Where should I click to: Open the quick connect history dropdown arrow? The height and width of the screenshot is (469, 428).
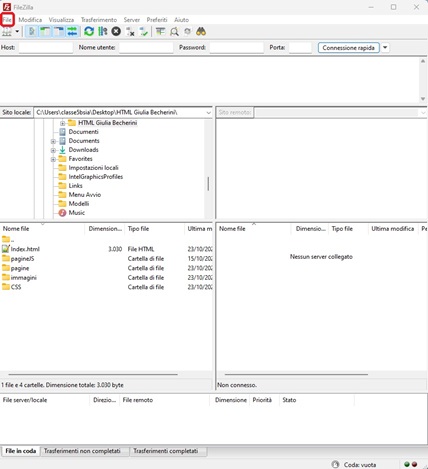coord(385,48)
